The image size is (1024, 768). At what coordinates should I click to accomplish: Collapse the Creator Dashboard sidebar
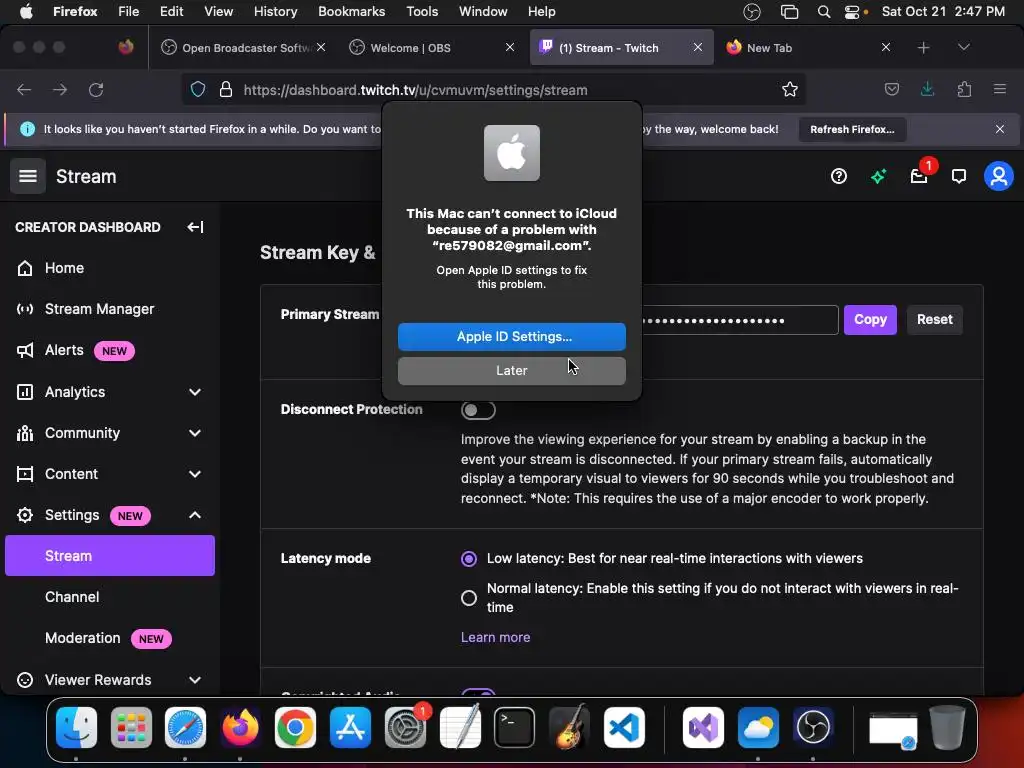[195, 227]
